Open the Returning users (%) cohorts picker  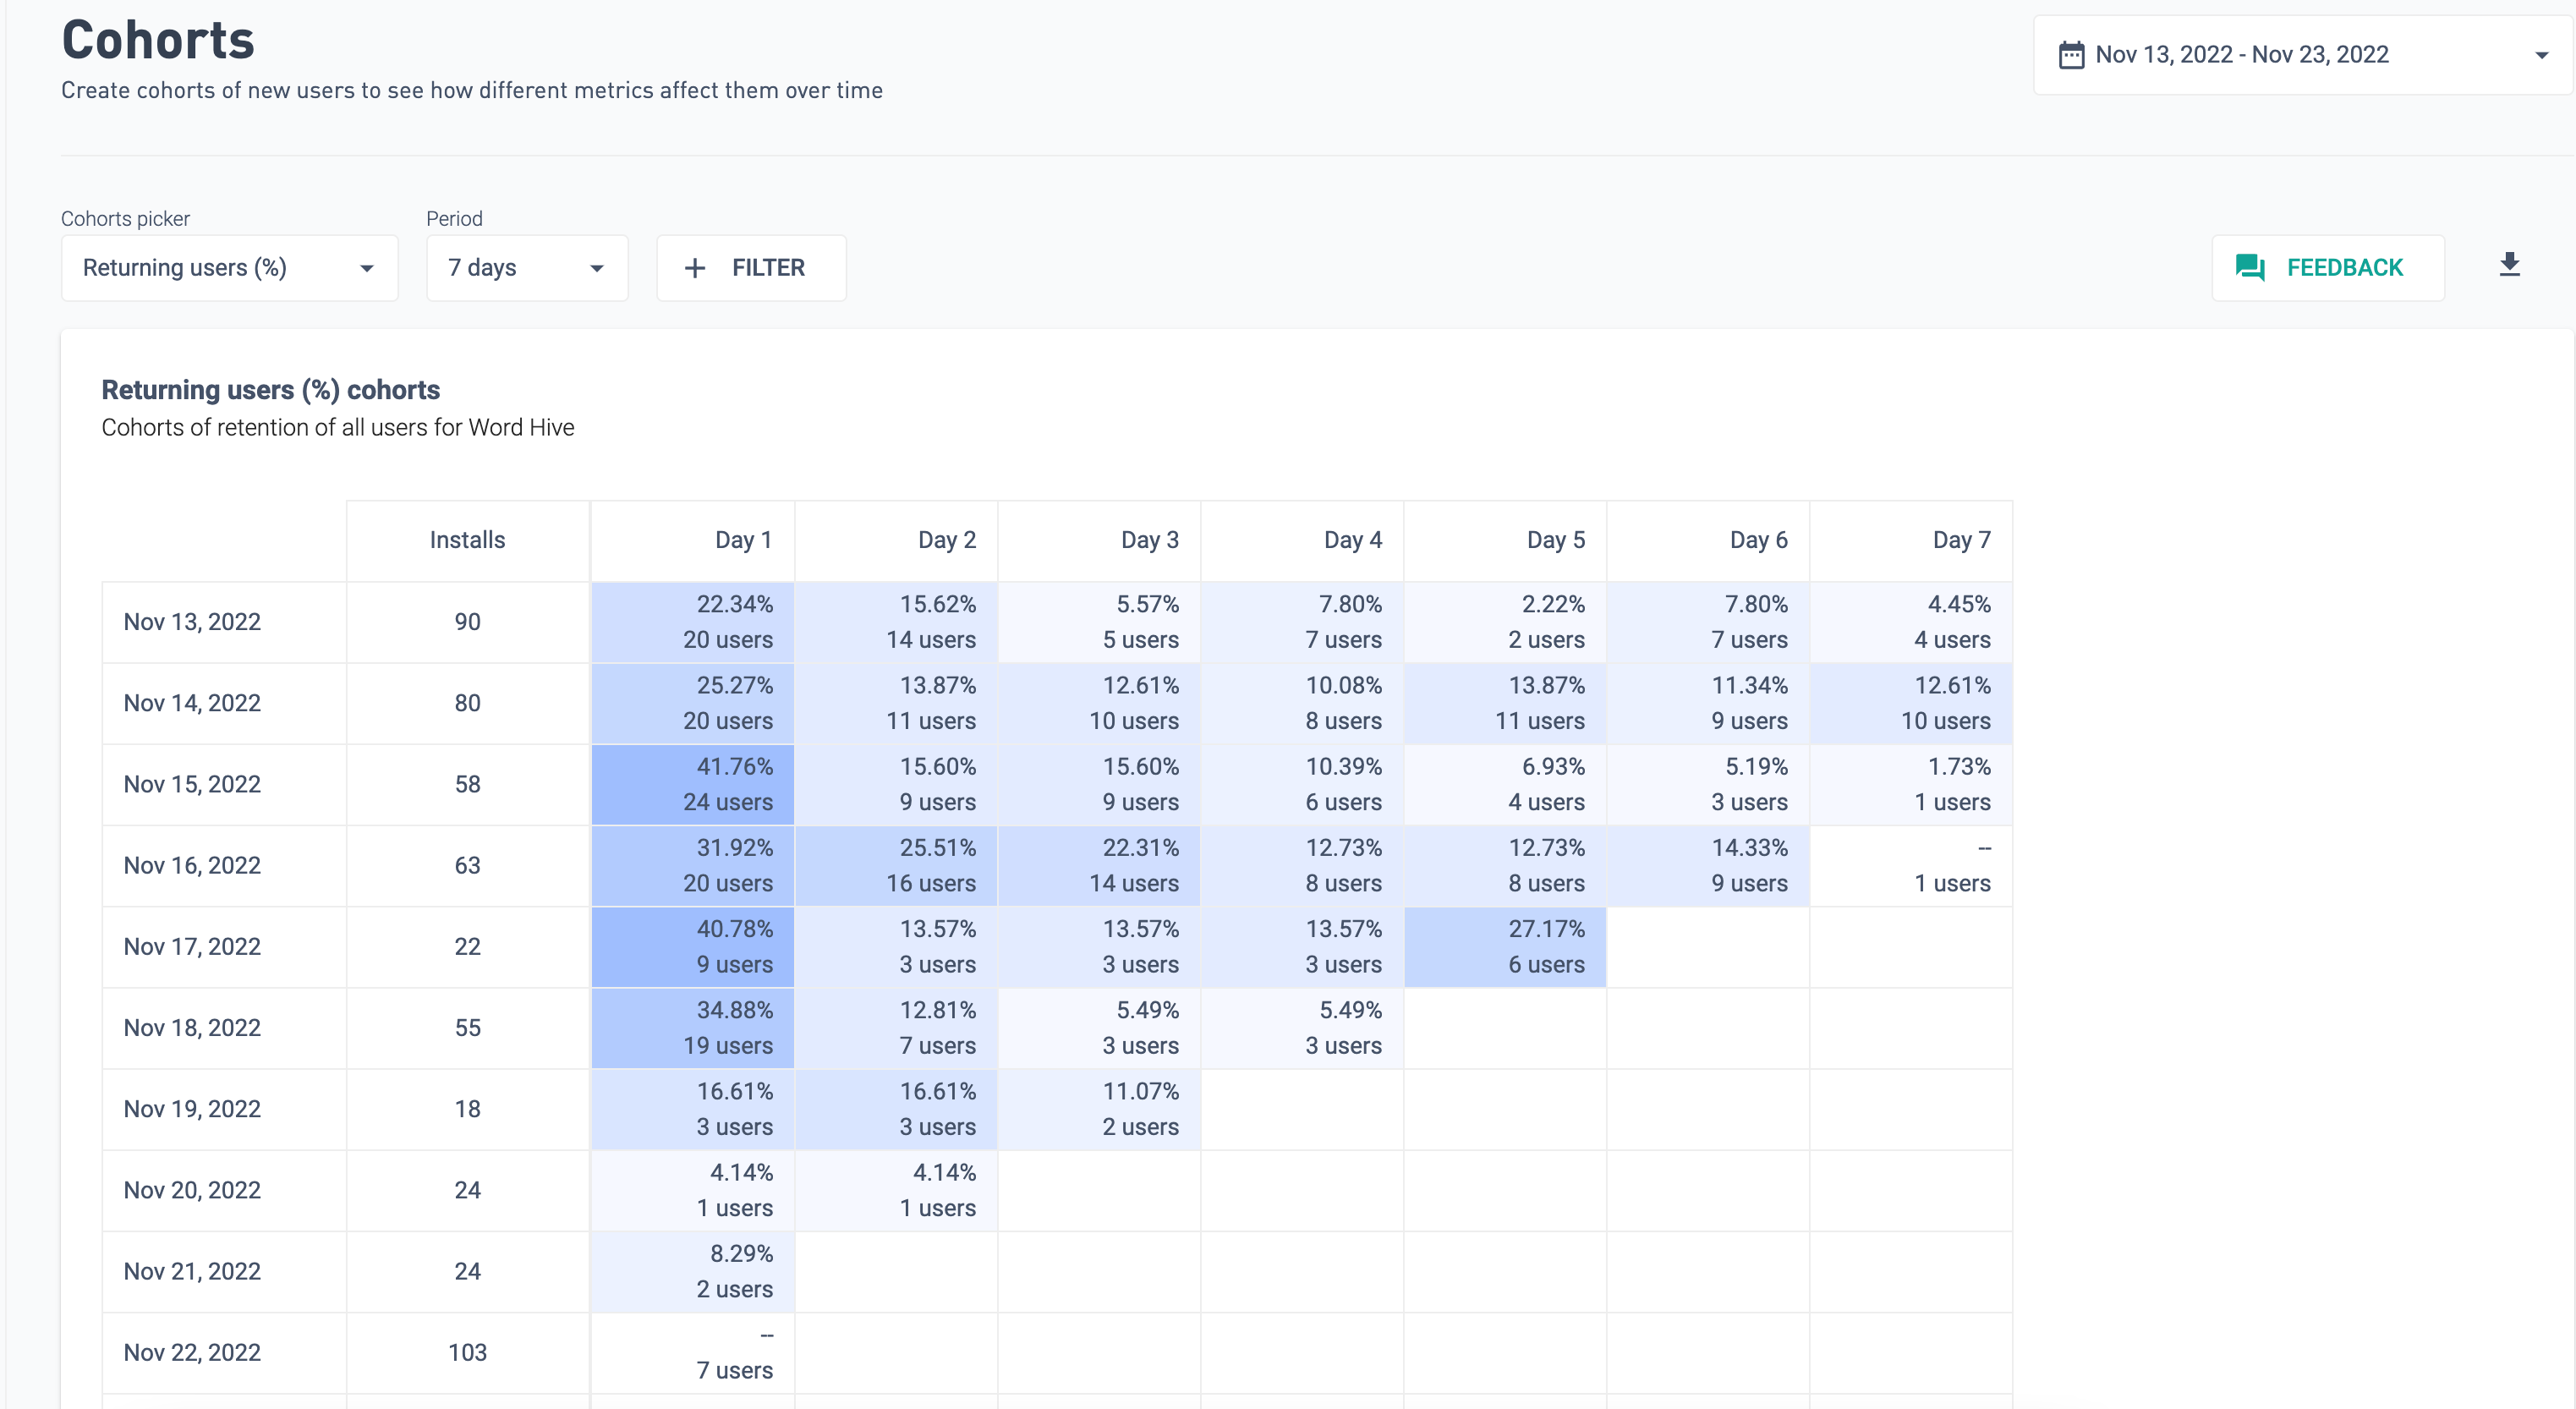click(230, 268)
